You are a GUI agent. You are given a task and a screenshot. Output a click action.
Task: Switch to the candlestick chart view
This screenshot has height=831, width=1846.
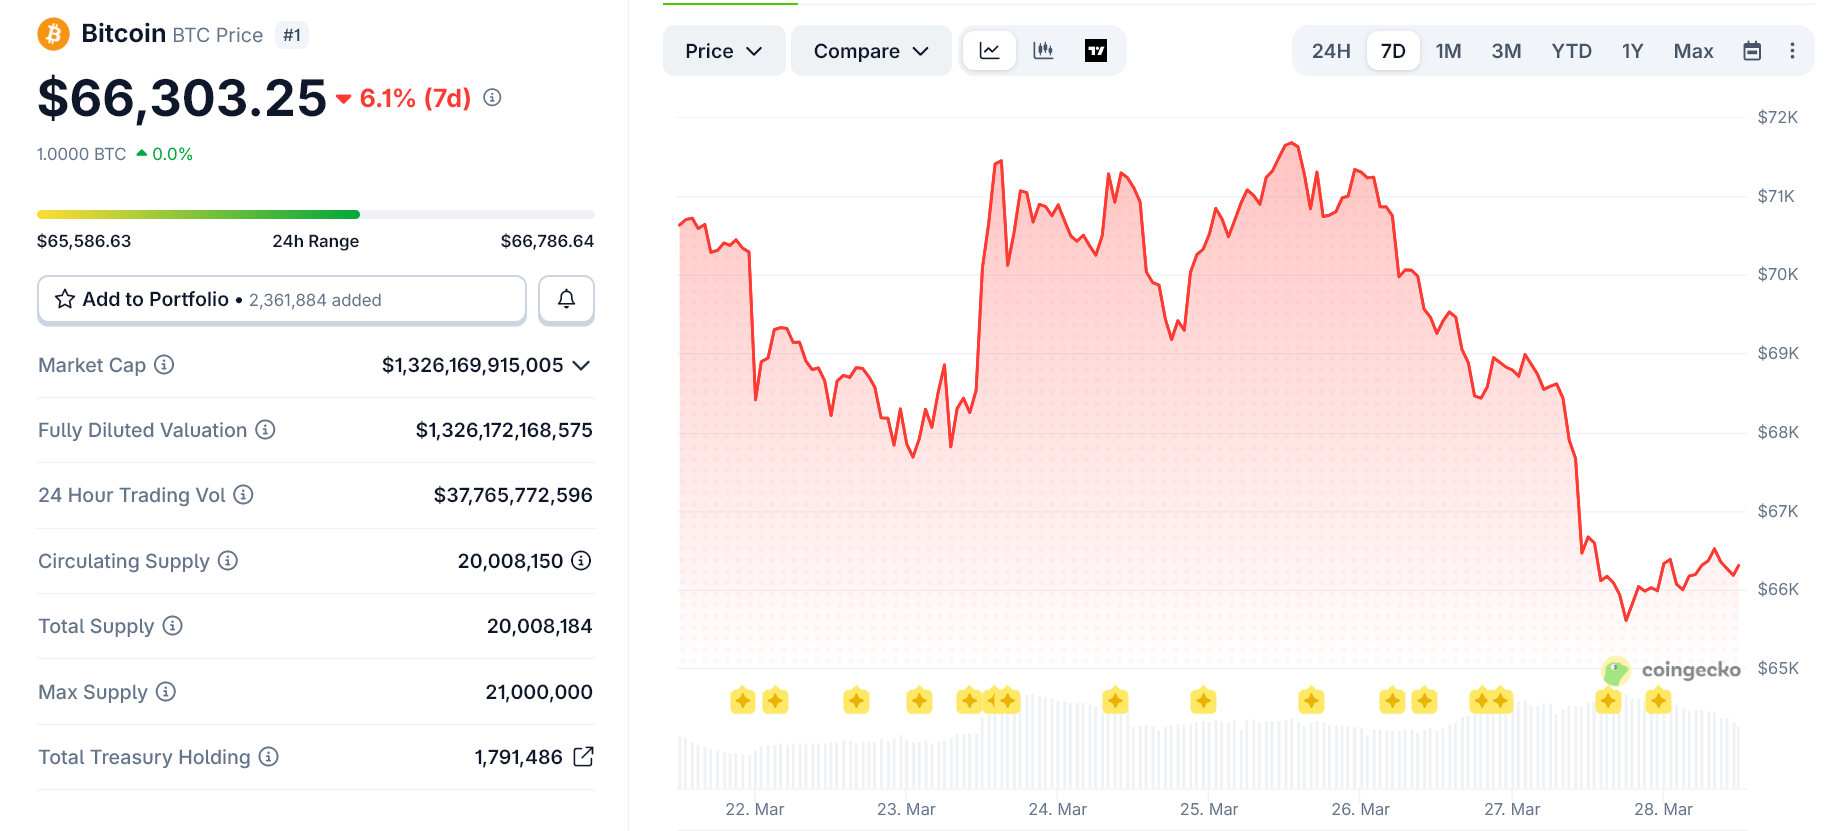coord(1043,51)
